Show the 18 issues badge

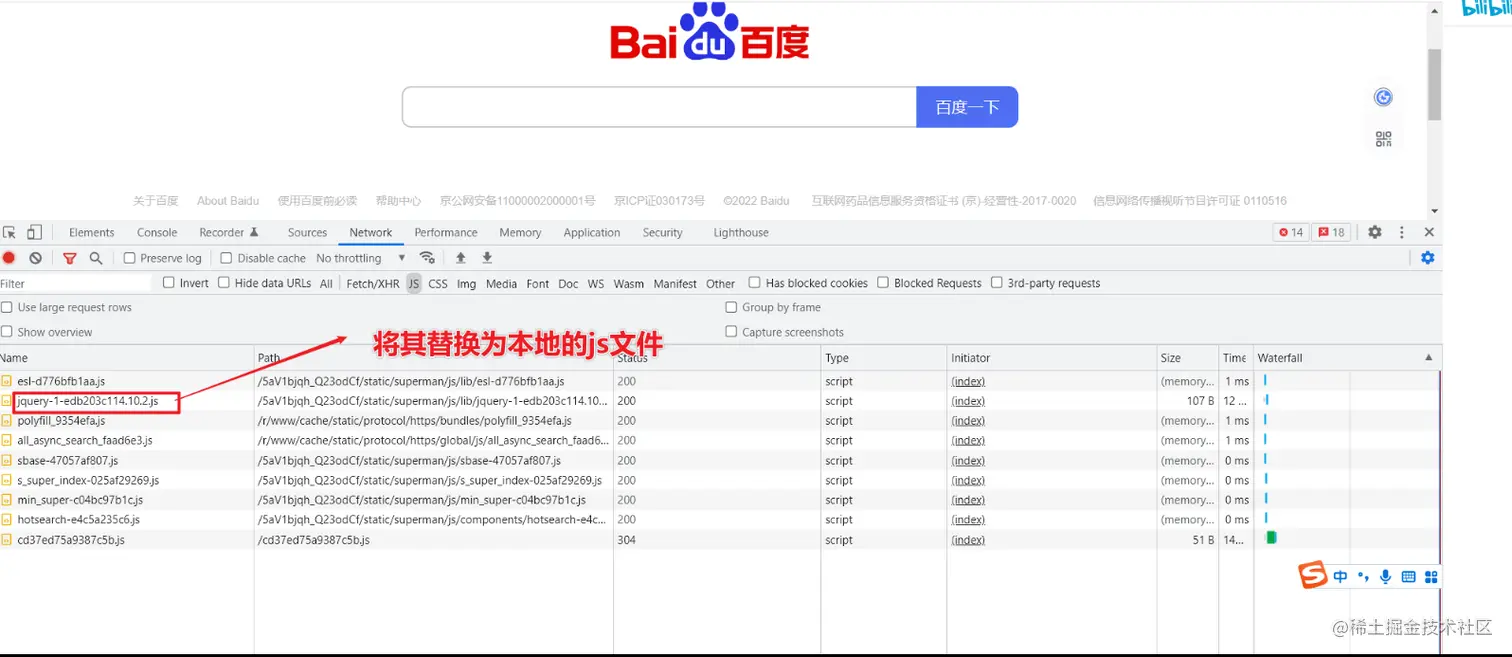point(1331,232)
